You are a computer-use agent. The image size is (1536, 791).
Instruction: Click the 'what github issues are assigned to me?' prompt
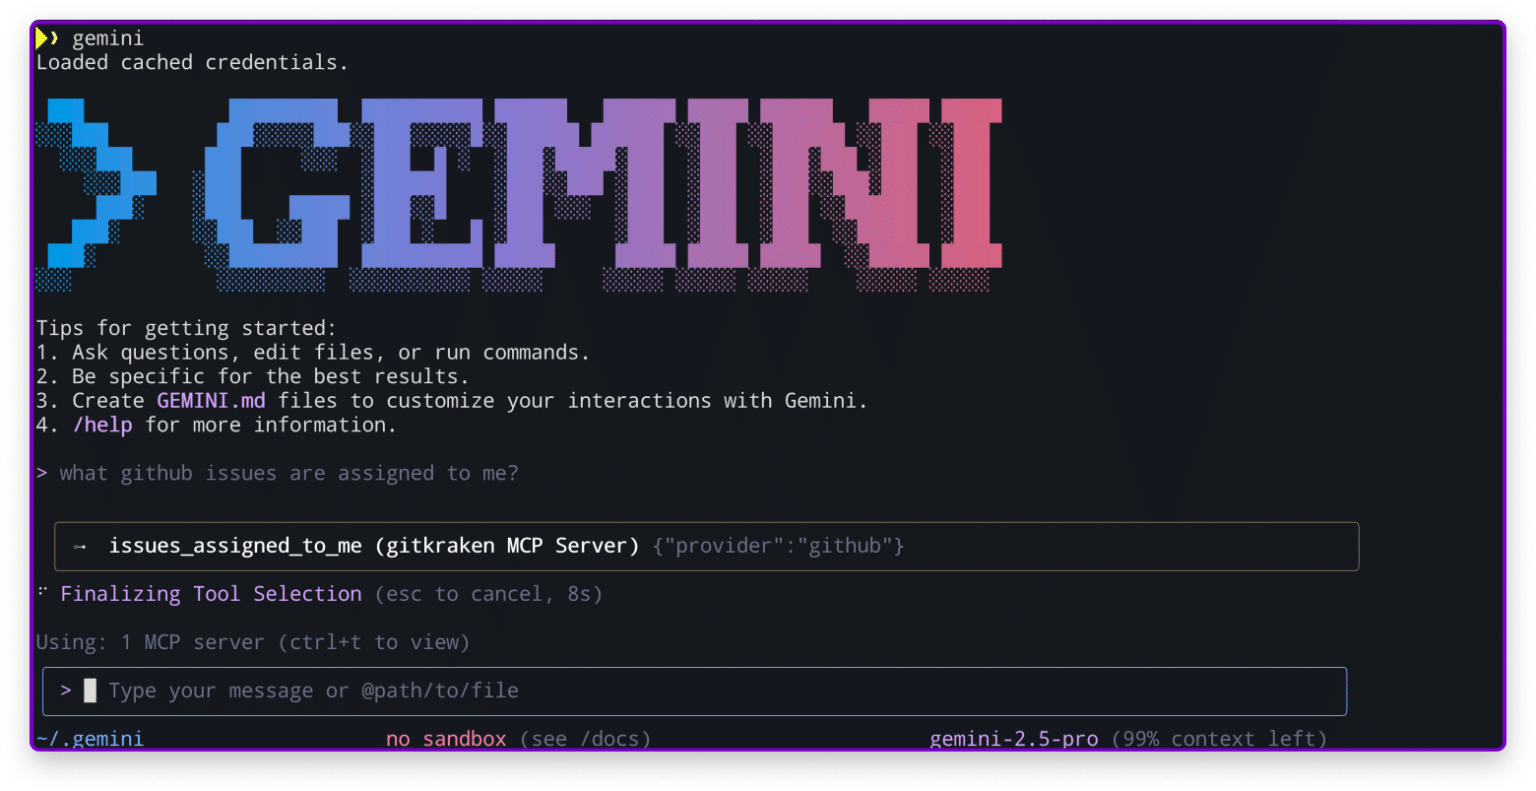tap(289, 473)
